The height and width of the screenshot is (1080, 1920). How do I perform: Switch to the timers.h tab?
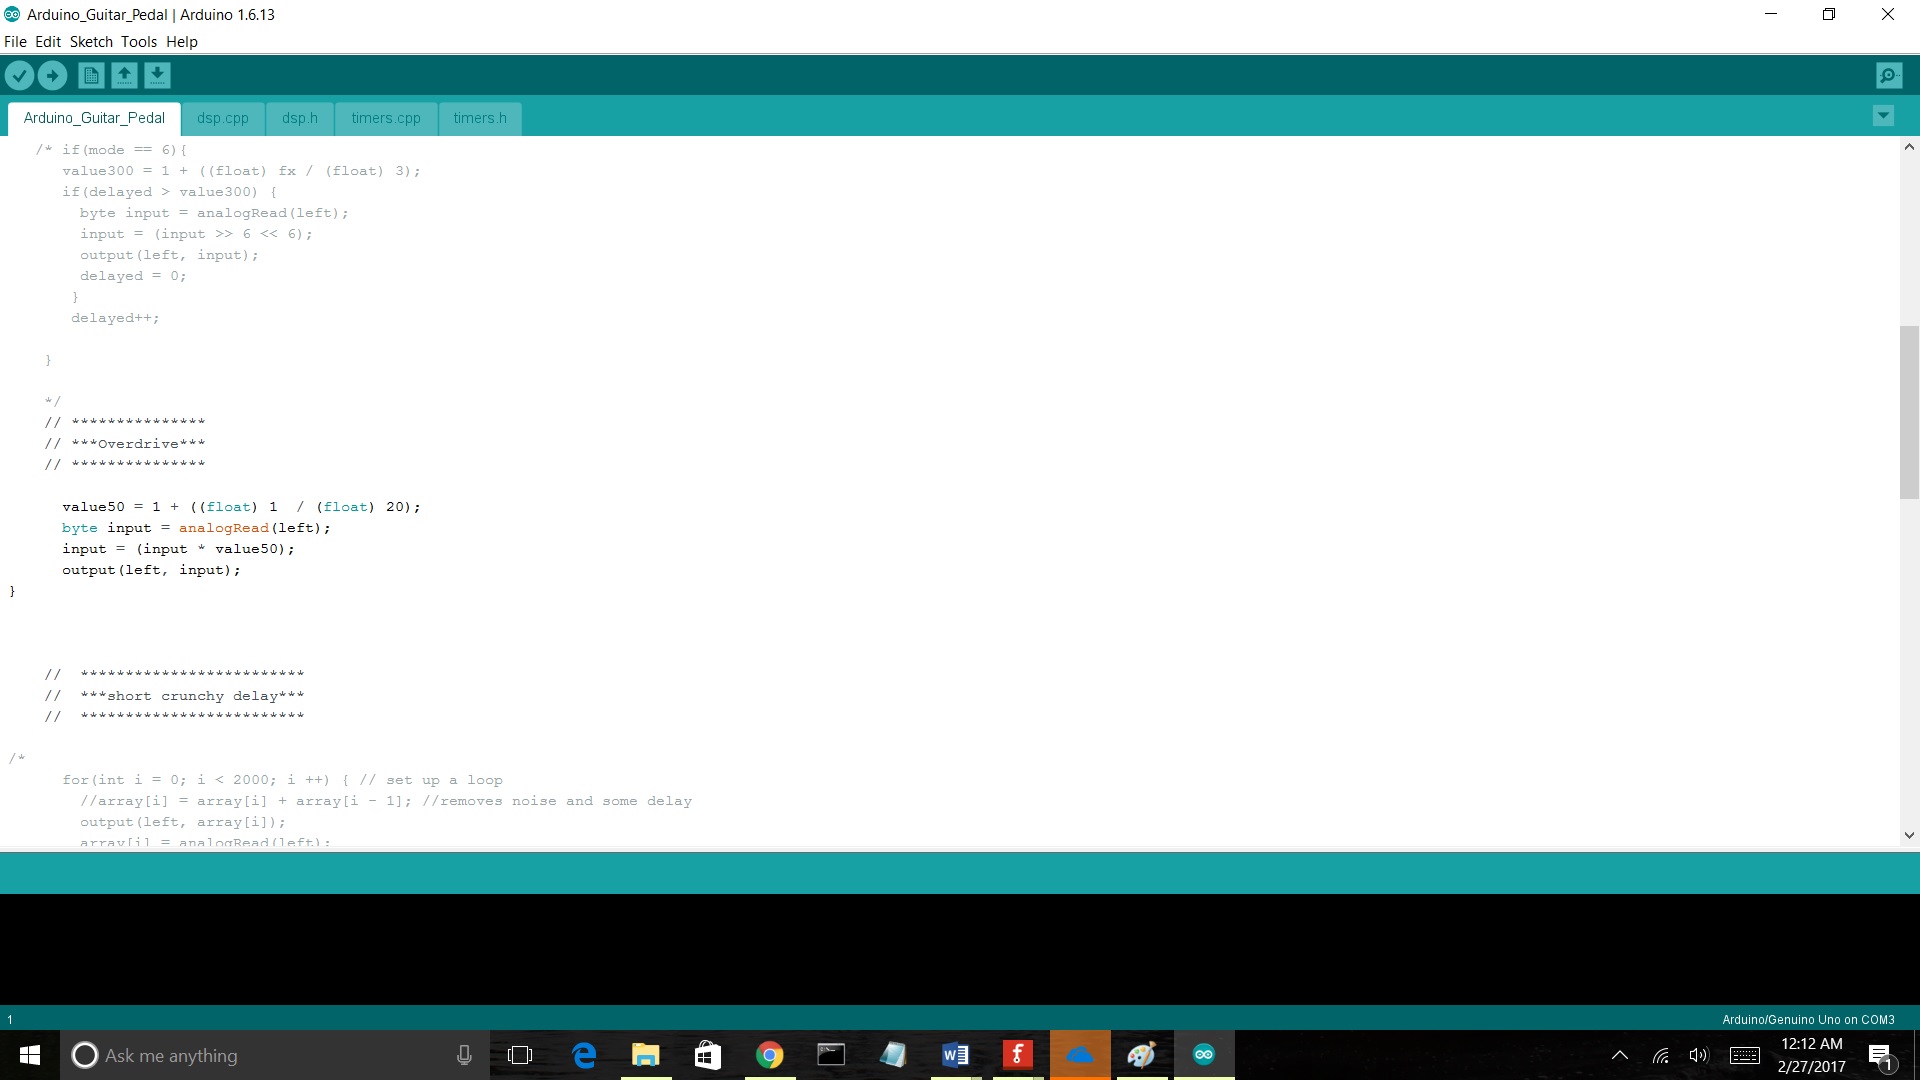[480, 118]
